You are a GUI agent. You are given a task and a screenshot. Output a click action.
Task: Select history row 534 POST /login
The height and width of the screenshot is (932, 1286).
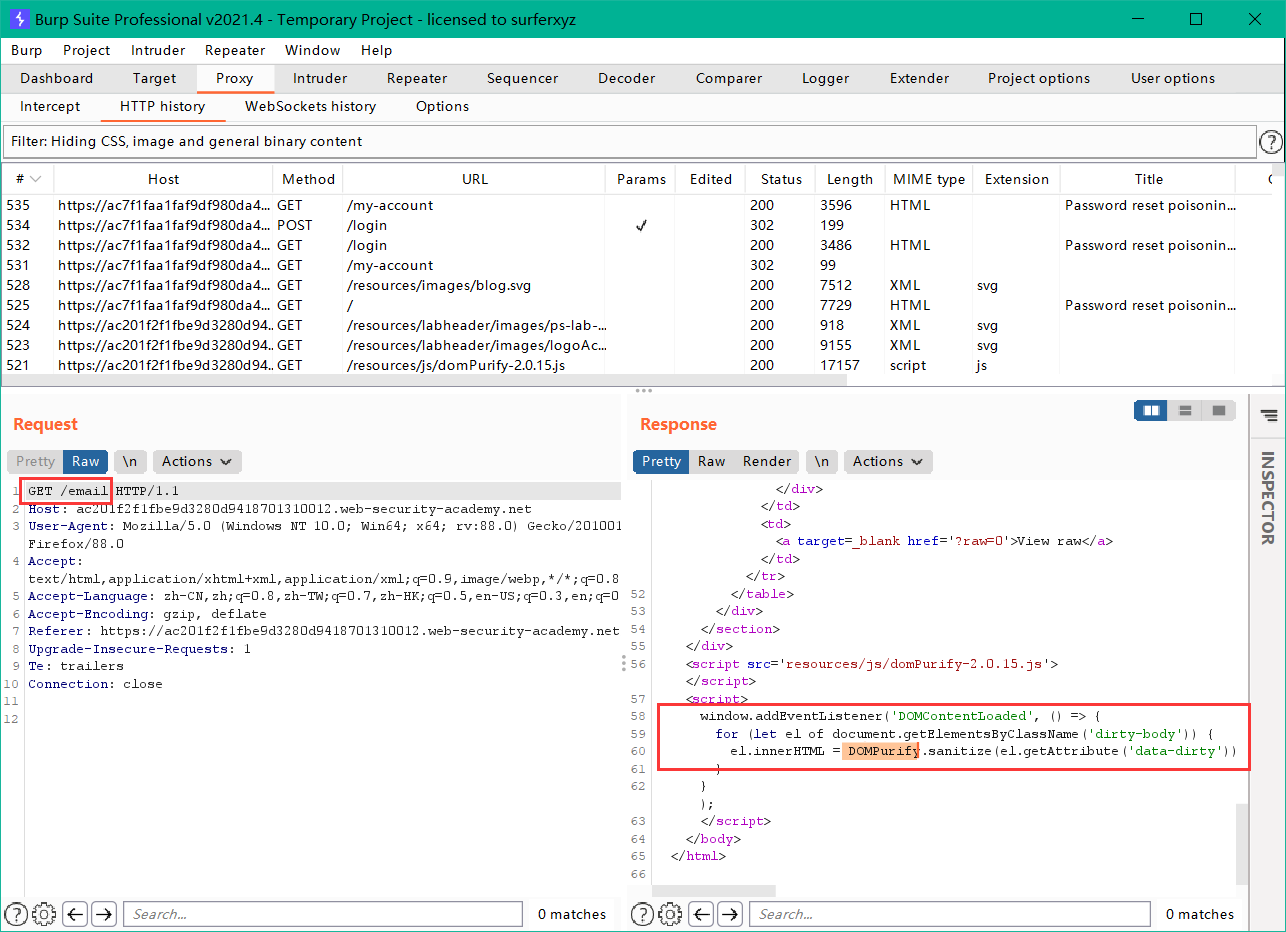635,225
